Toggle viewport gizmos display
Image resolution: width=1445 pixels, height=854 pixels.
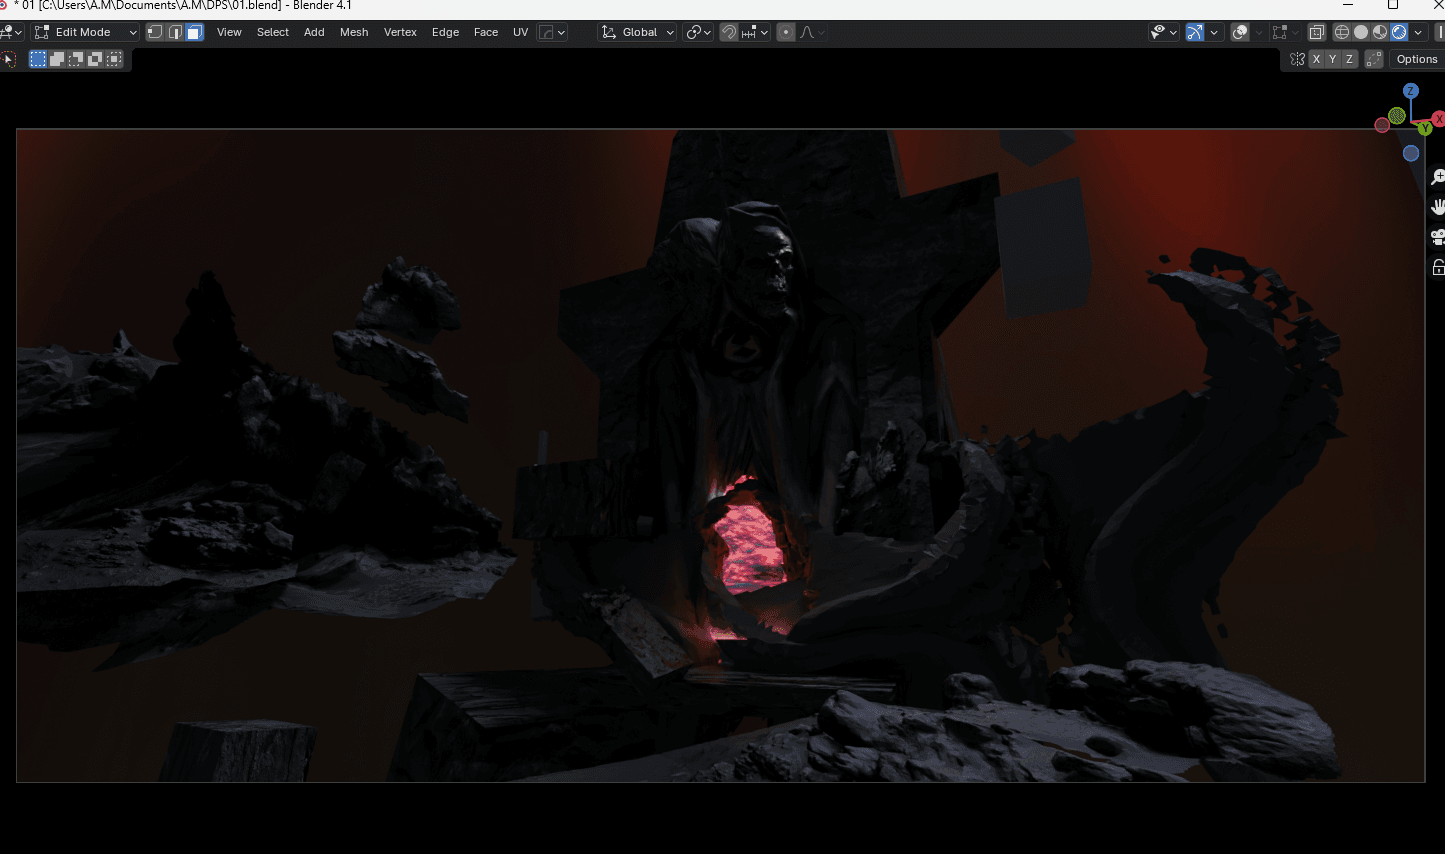point(1195,33)
